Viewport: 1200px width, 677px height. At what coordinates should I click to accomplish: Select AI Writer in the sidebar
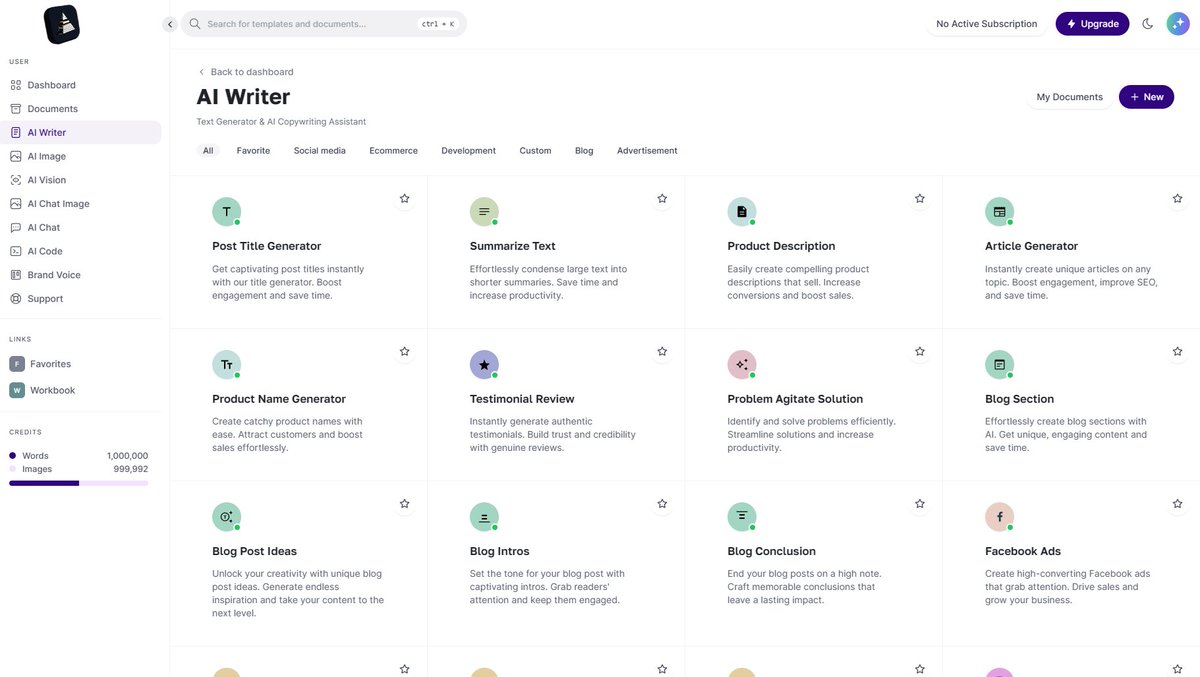pyautogui.click(x=82, y=132)
